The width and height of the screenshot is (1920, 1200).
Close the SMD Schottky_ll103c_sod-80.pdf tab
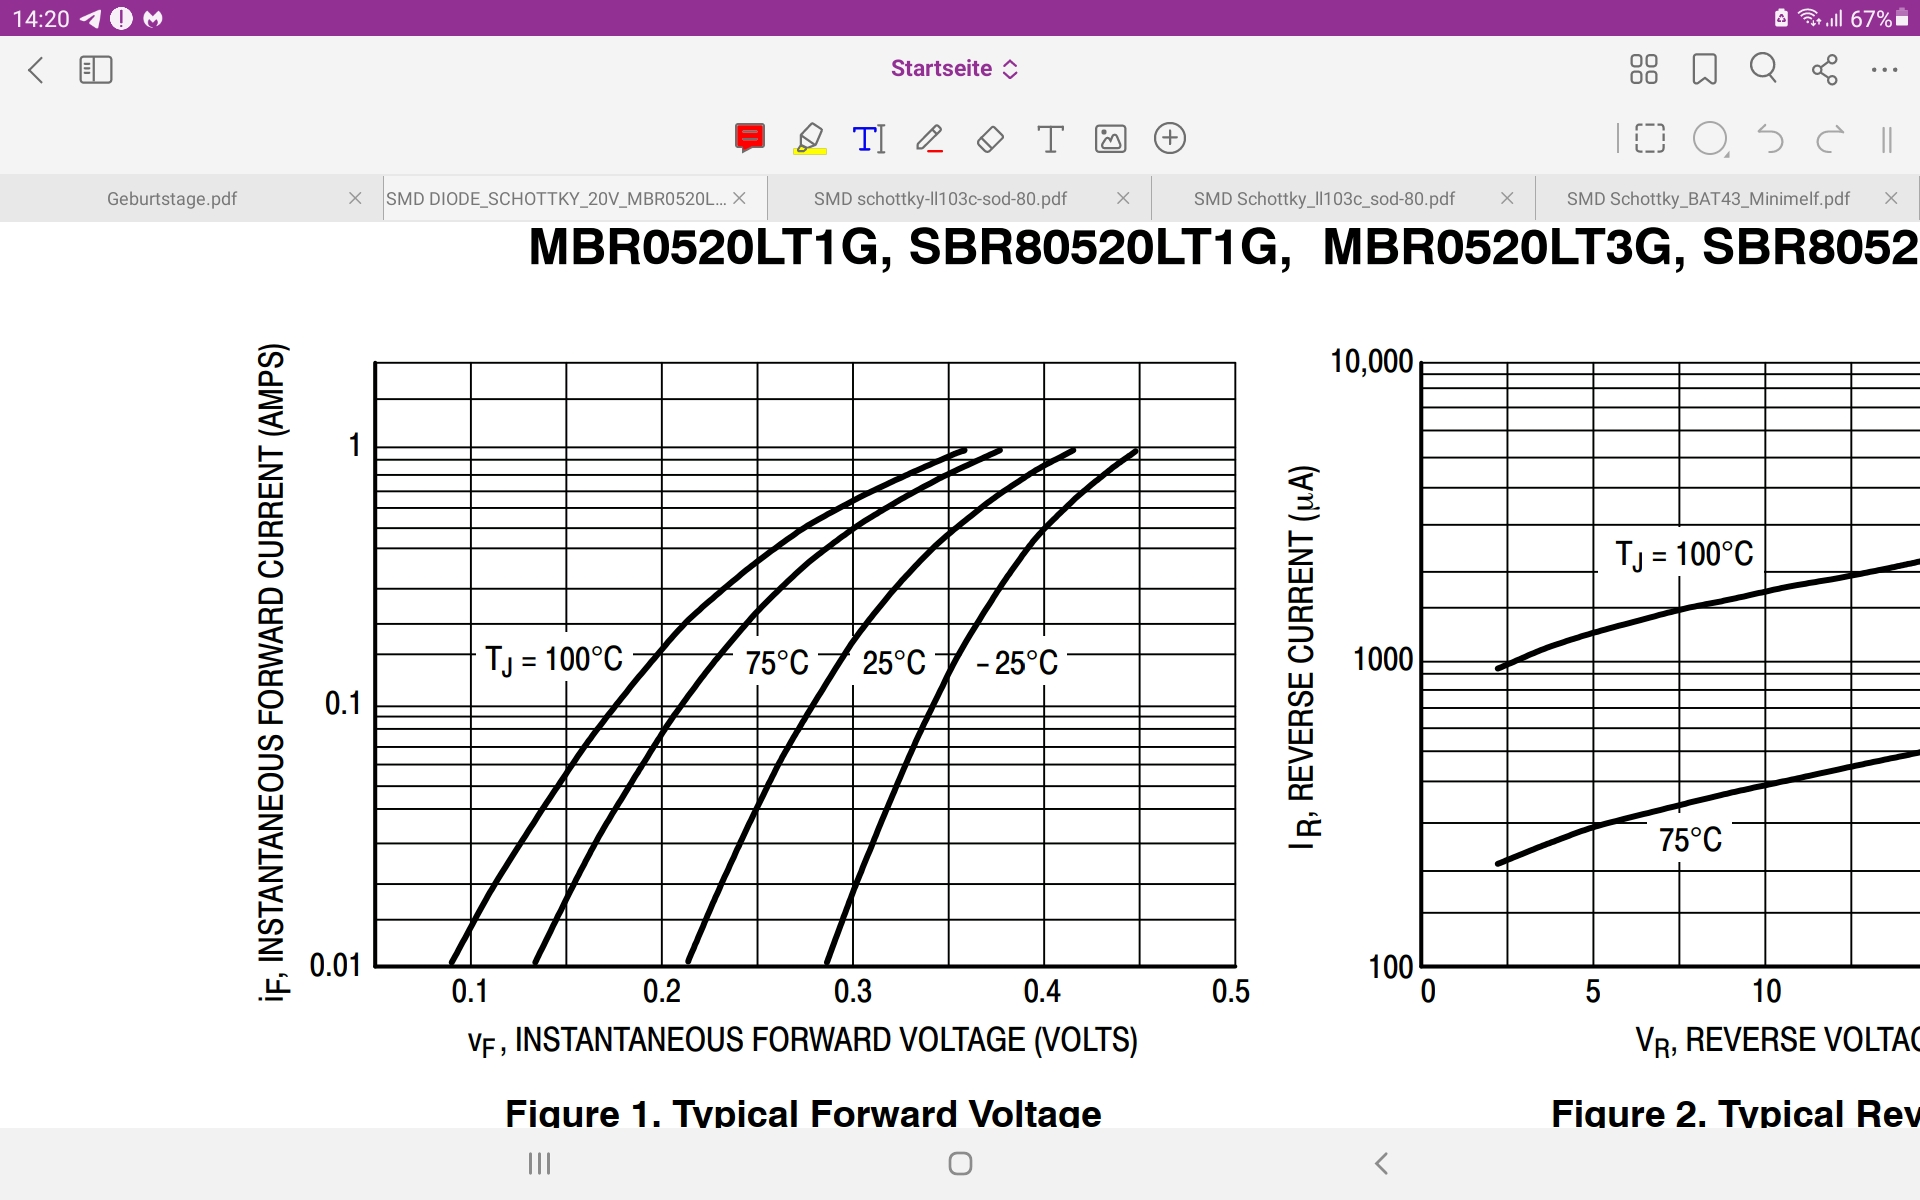1507,198
